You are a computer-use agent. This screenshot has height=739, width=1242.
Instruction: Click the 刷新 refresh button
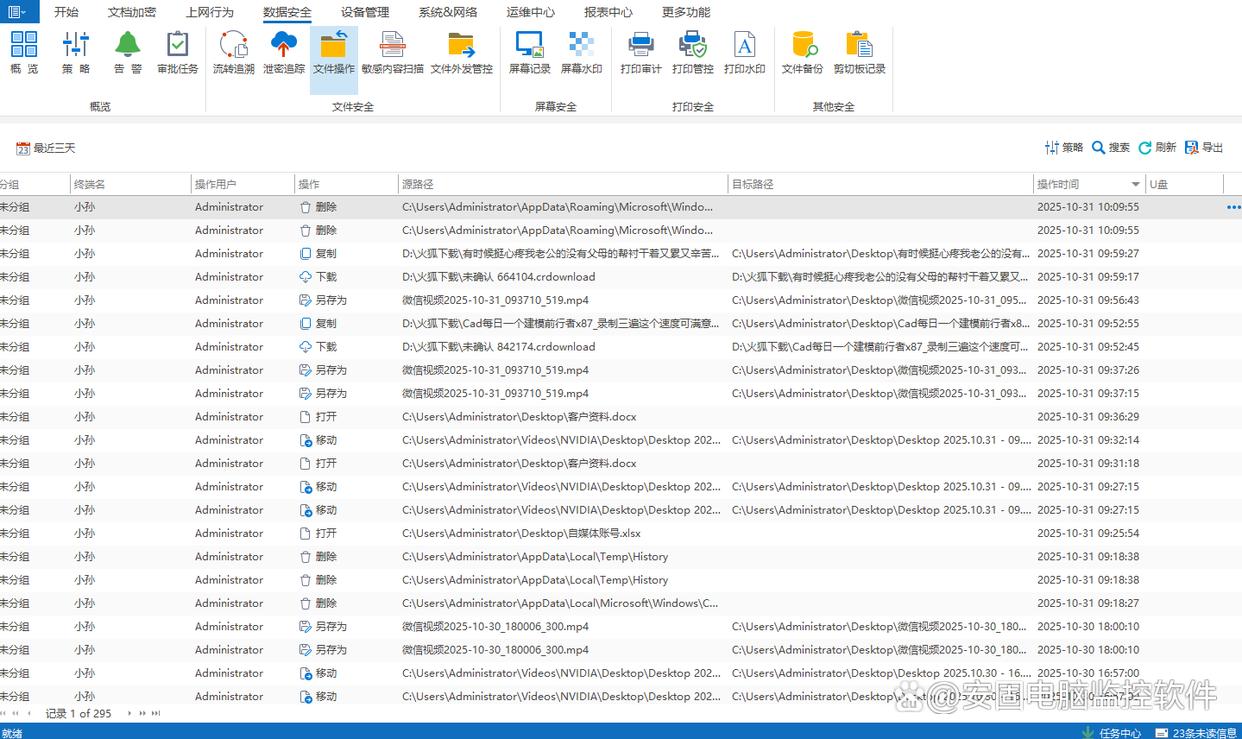(x=1157, y=148)
